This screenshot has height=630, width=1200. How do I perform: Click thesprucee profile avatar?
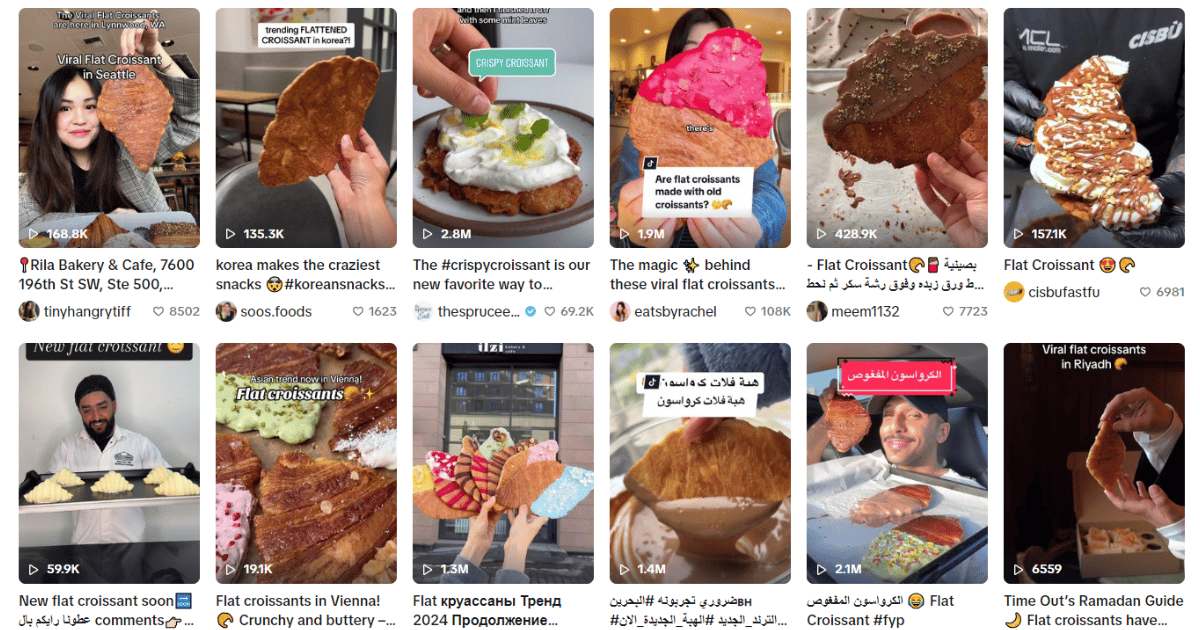click(x=423, y=311)
